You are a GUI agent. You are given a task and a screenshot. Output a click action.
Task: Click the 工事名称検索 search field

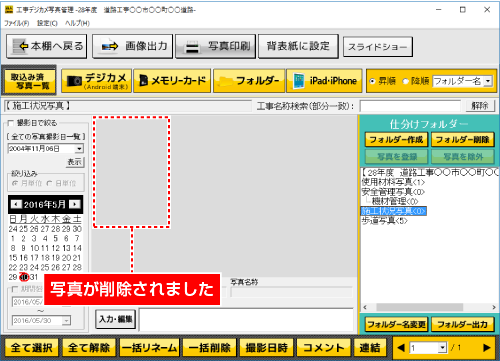click(410, 106)
